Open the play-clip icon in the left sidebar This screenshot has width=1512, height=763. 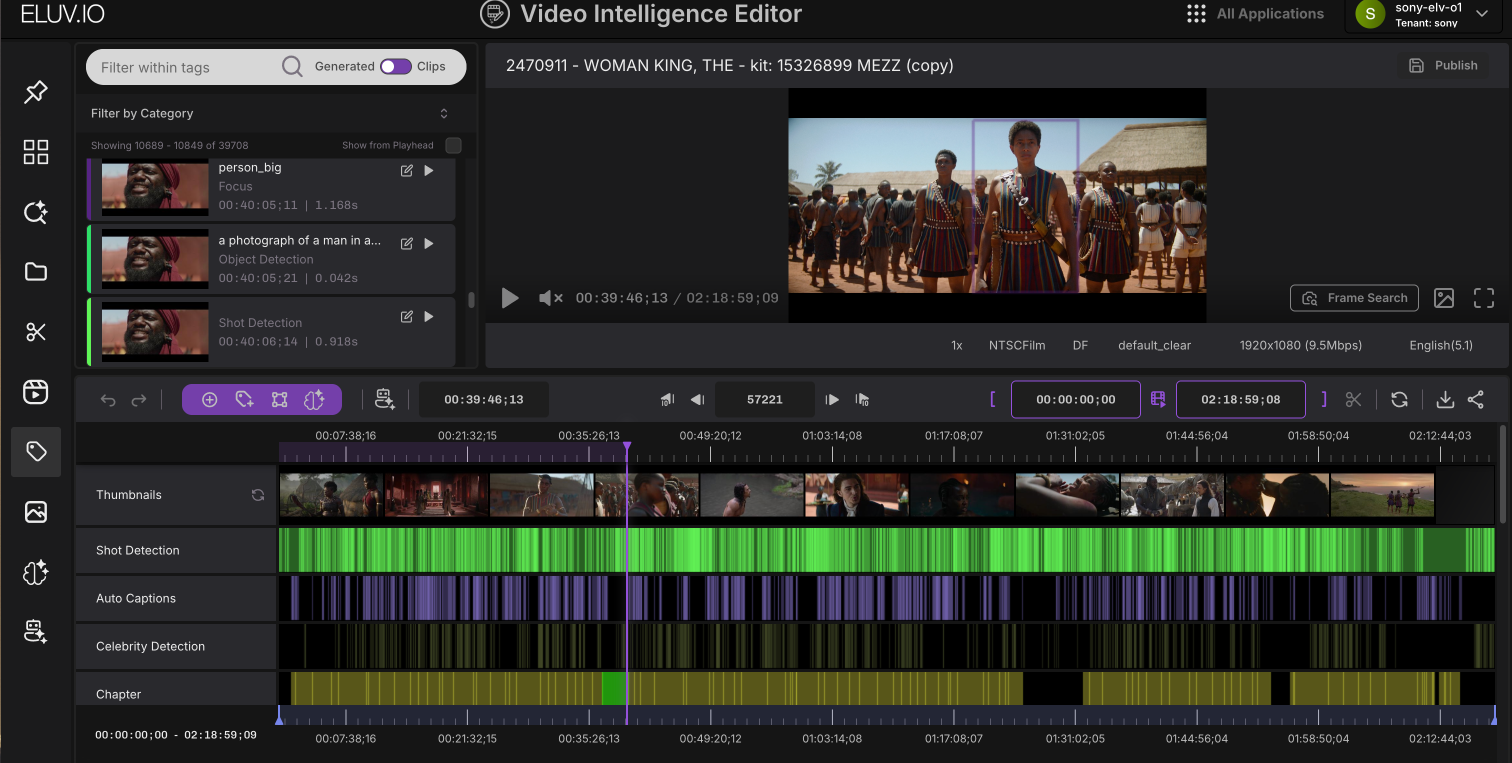pos(36,392)
